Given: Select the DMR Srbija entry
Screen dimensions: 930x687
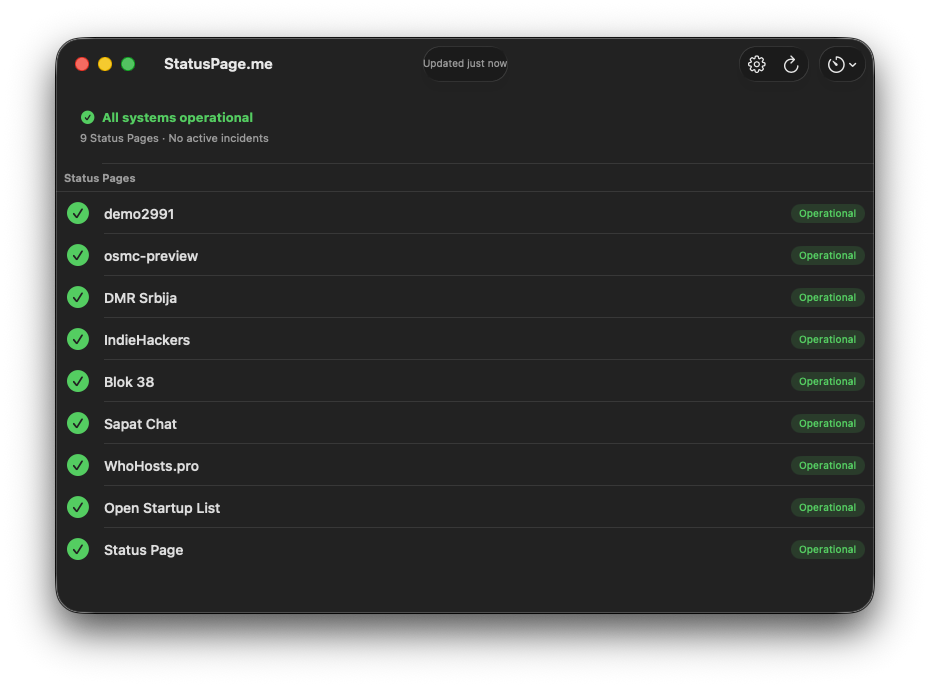Looking at the screenshot, I should (465, 297).
